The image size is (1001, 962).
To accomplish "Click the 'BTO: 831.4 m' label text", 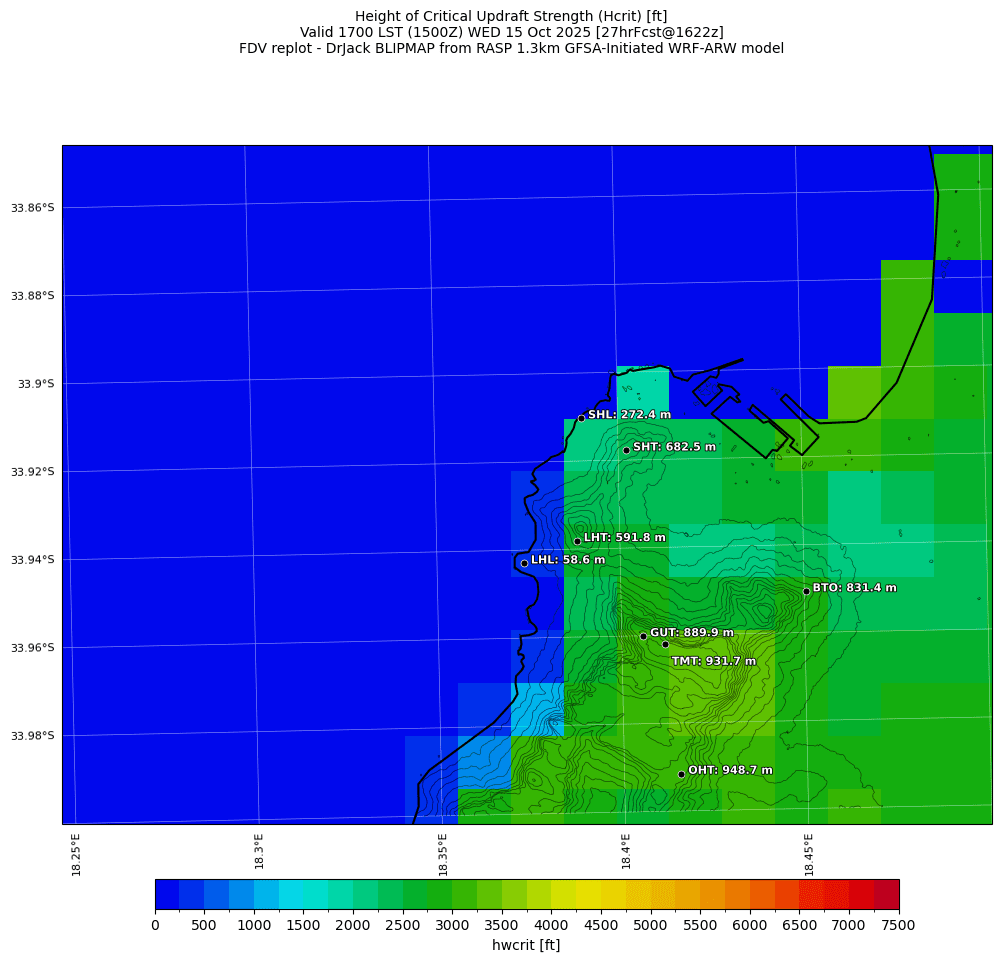I will 854,588.
